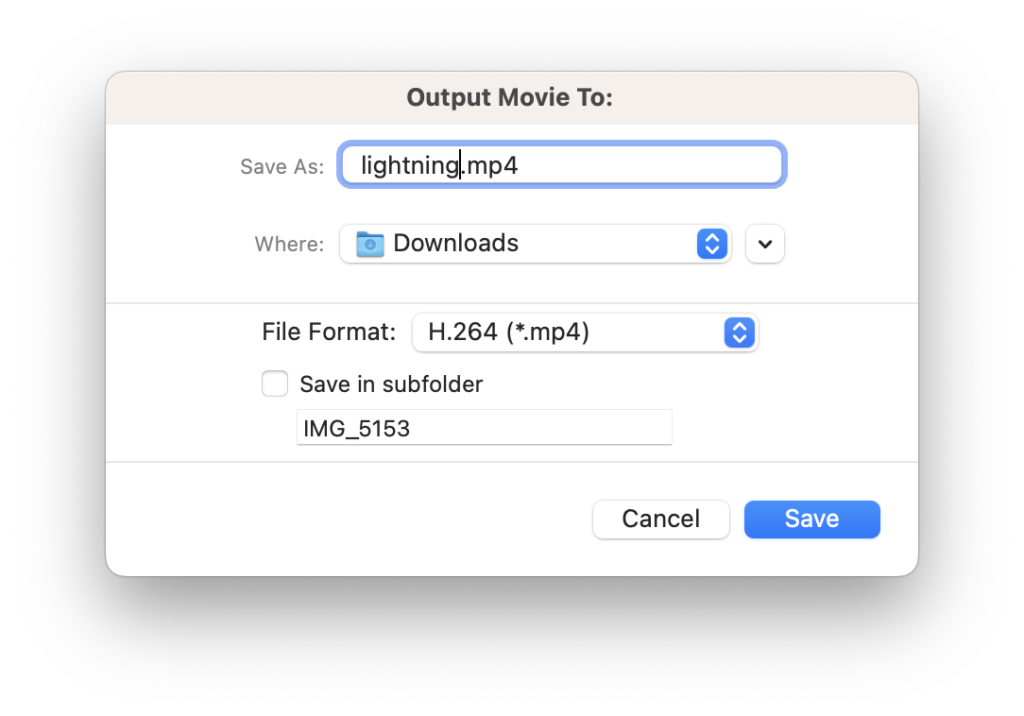Image resolution: width=1024 pixels, height=716 pixels.
Task: Click into the Save As filename field
Action: (x=562, y=165)
